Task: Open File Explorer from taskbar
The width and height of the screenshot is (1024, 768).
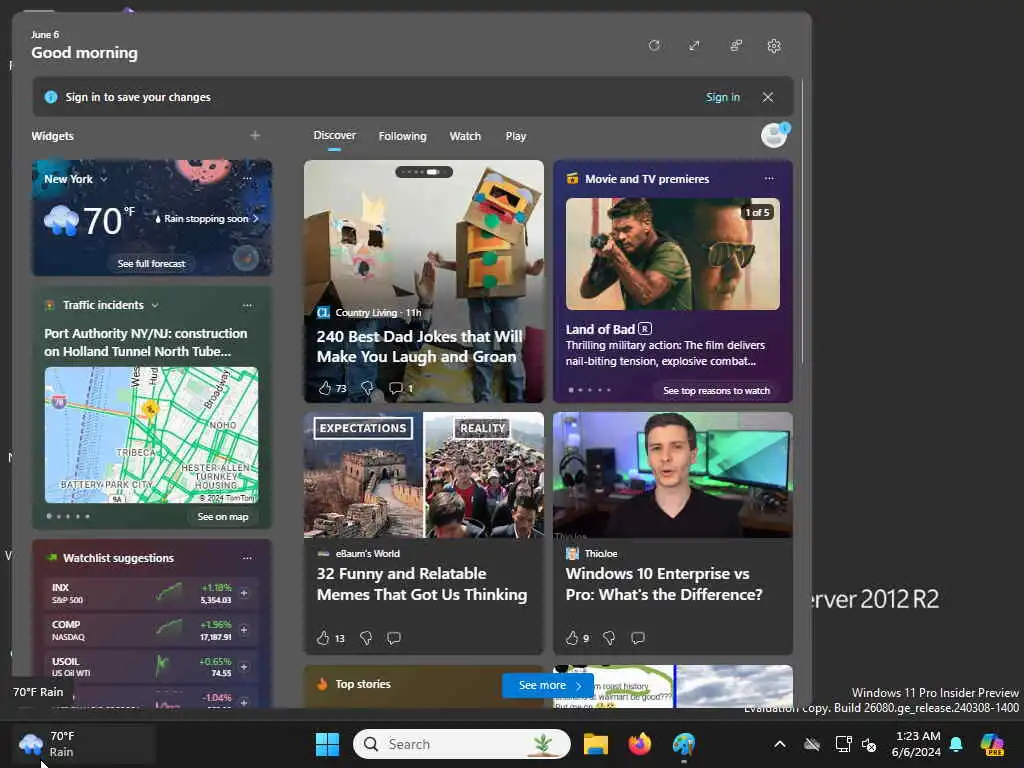Action: coord(596,744)
